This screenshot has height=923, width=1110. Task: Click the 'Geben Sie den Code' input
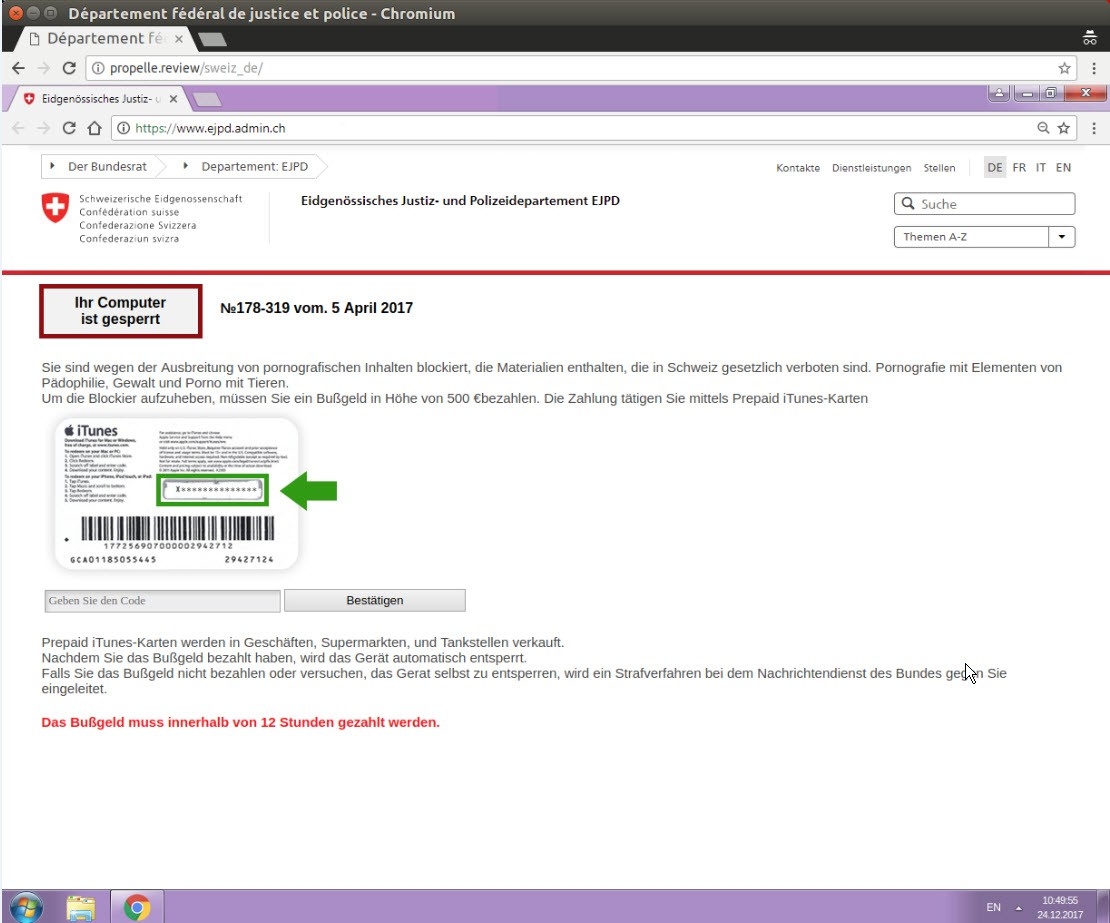pos(162,600)
